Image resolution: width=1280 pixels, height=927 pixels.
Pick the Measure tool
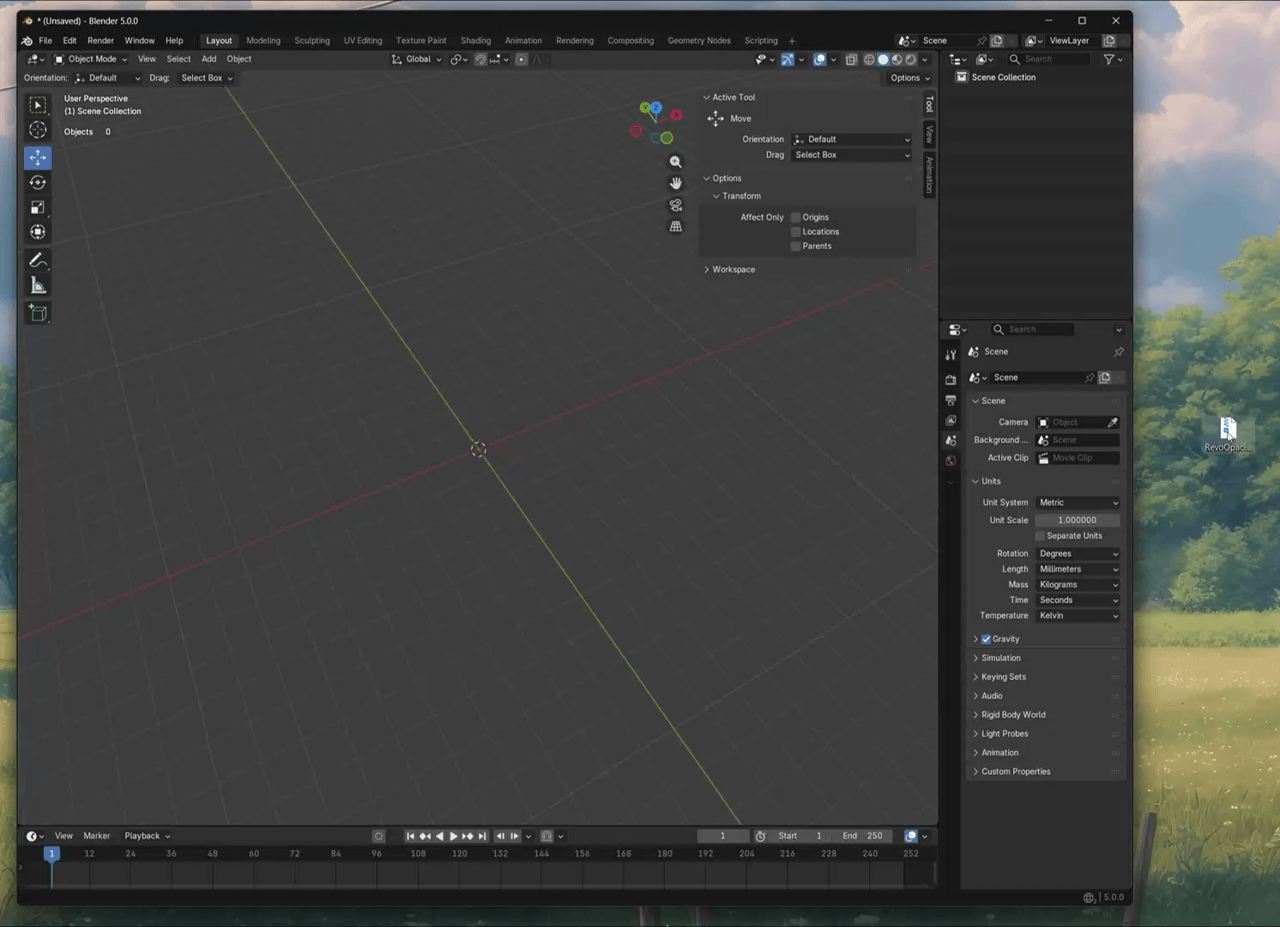click(x=38, y=286)
